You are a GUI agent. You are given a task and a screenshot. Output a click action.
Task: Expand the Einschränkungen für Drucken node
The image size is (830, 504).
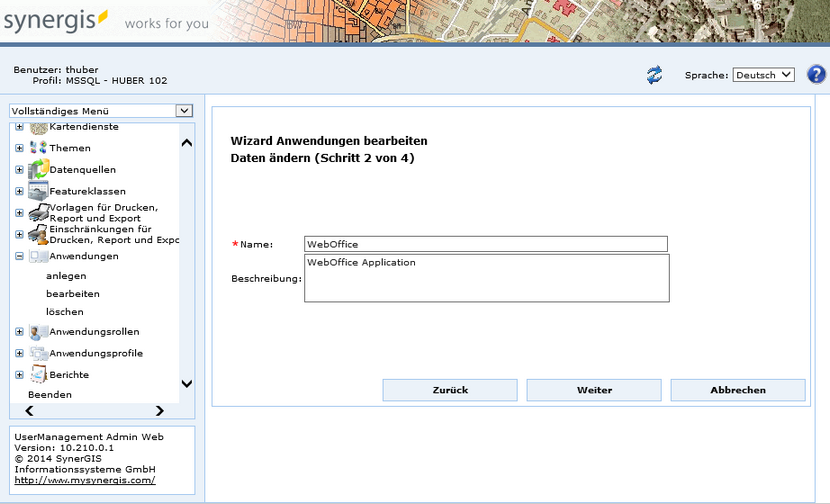point(19,234)
